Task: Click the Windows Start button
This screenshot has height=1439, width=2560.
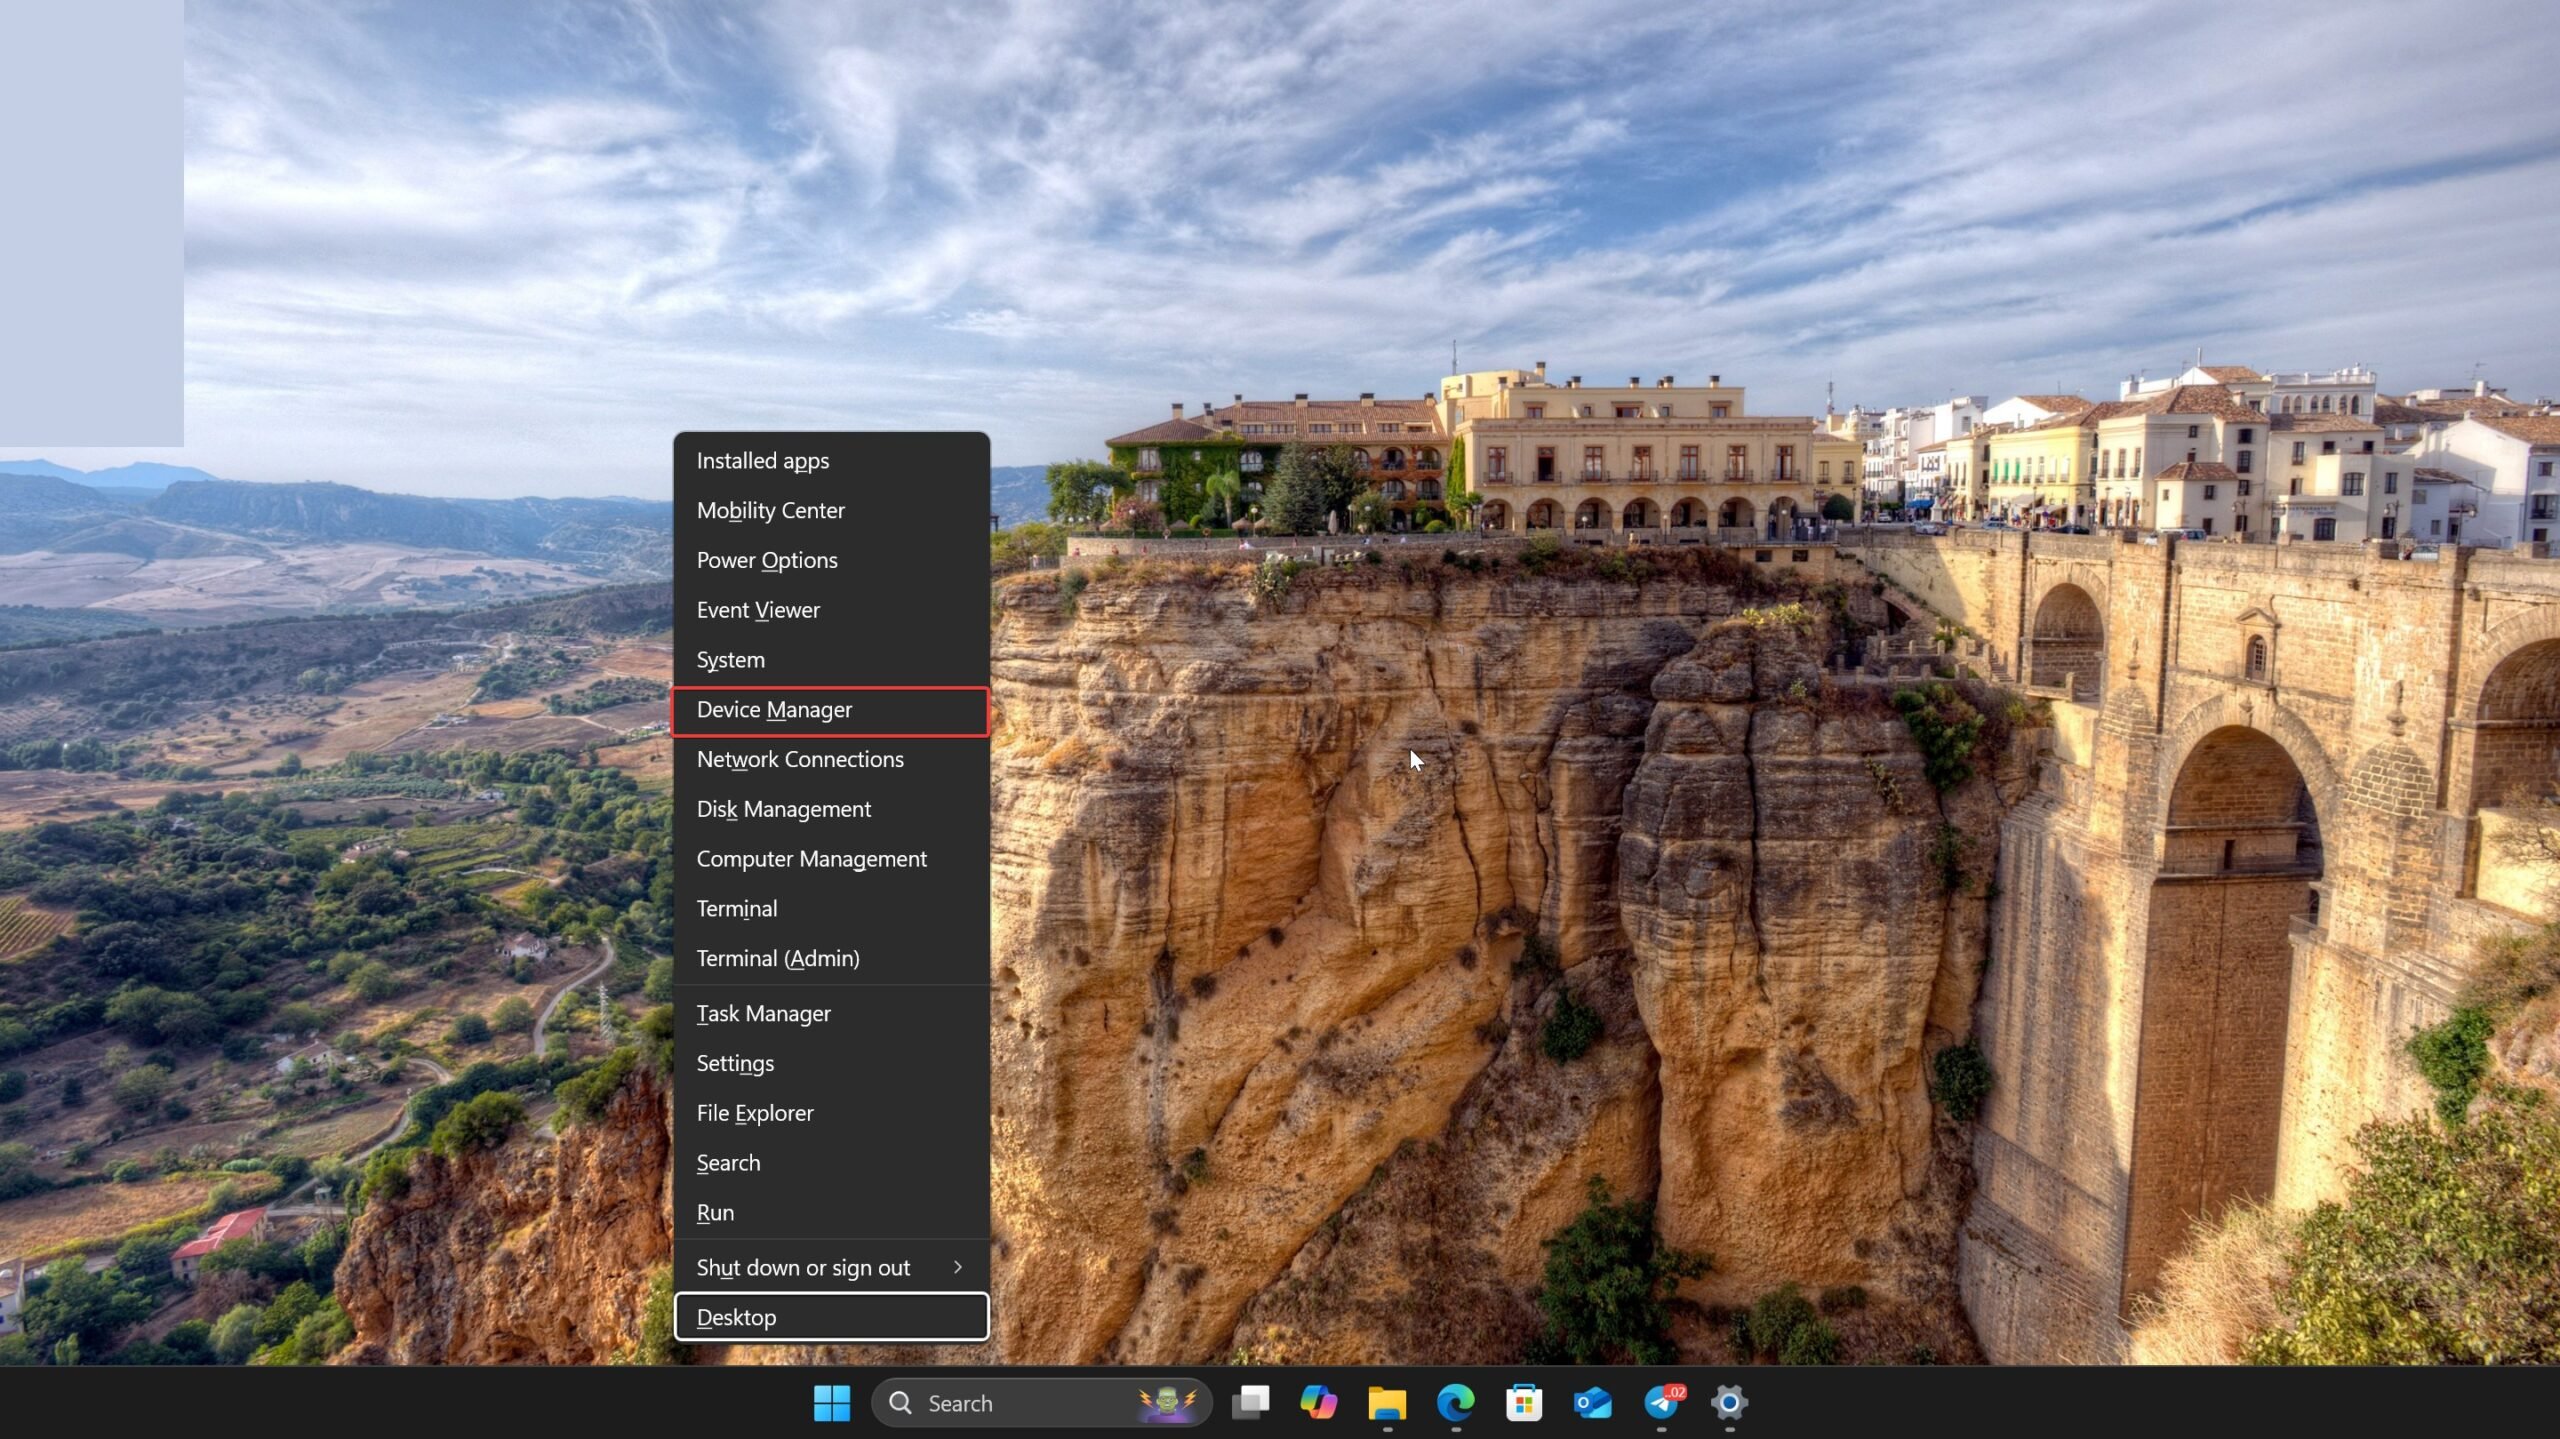Action: click(x=832, y=1402)
